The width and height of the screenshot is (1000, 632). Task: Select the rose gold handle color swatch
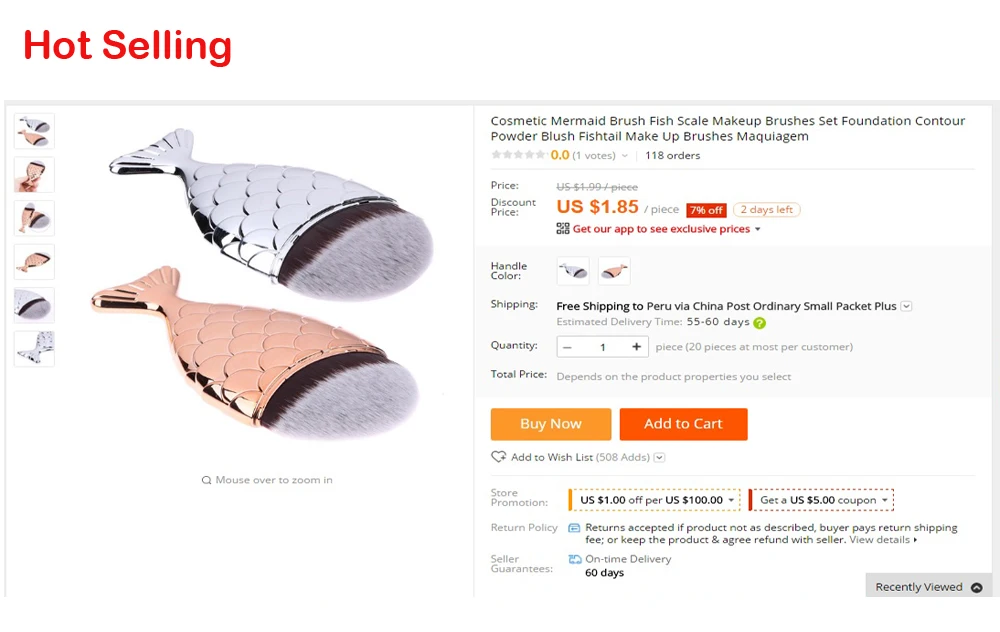(614, 271)
